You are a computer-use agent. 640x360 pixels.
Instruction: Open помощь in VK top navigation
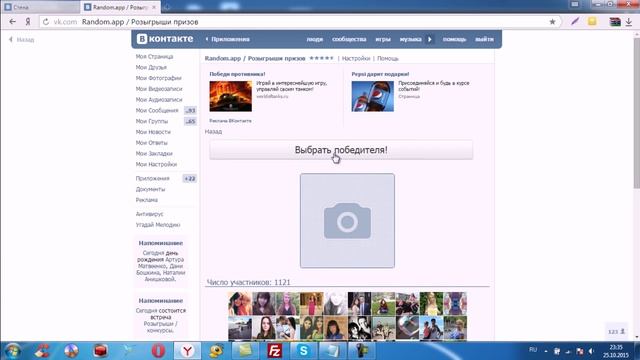454,39
